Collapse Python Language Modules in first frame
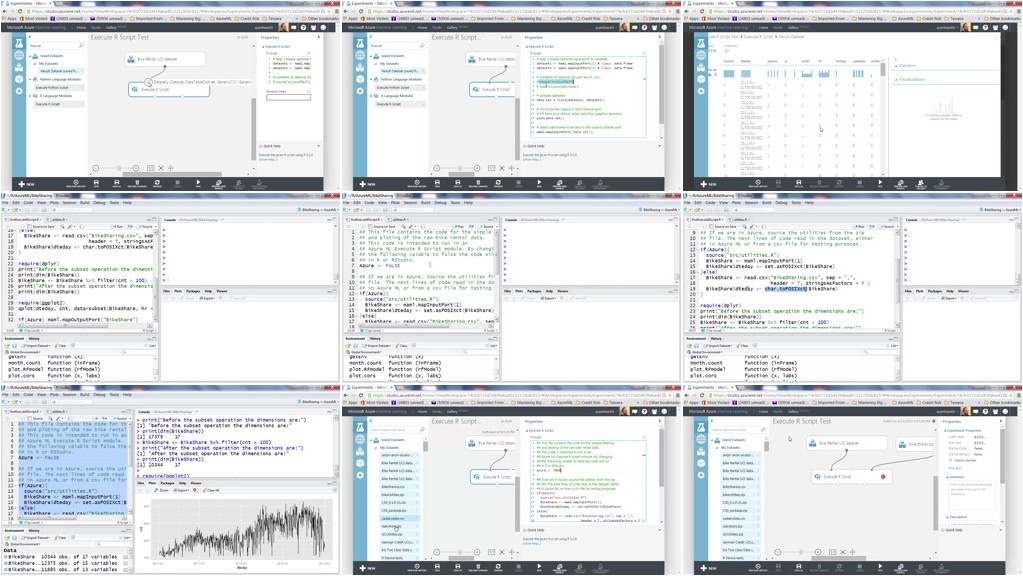The height and width of the screenshot is (576, 1023). tap(30, 80)
